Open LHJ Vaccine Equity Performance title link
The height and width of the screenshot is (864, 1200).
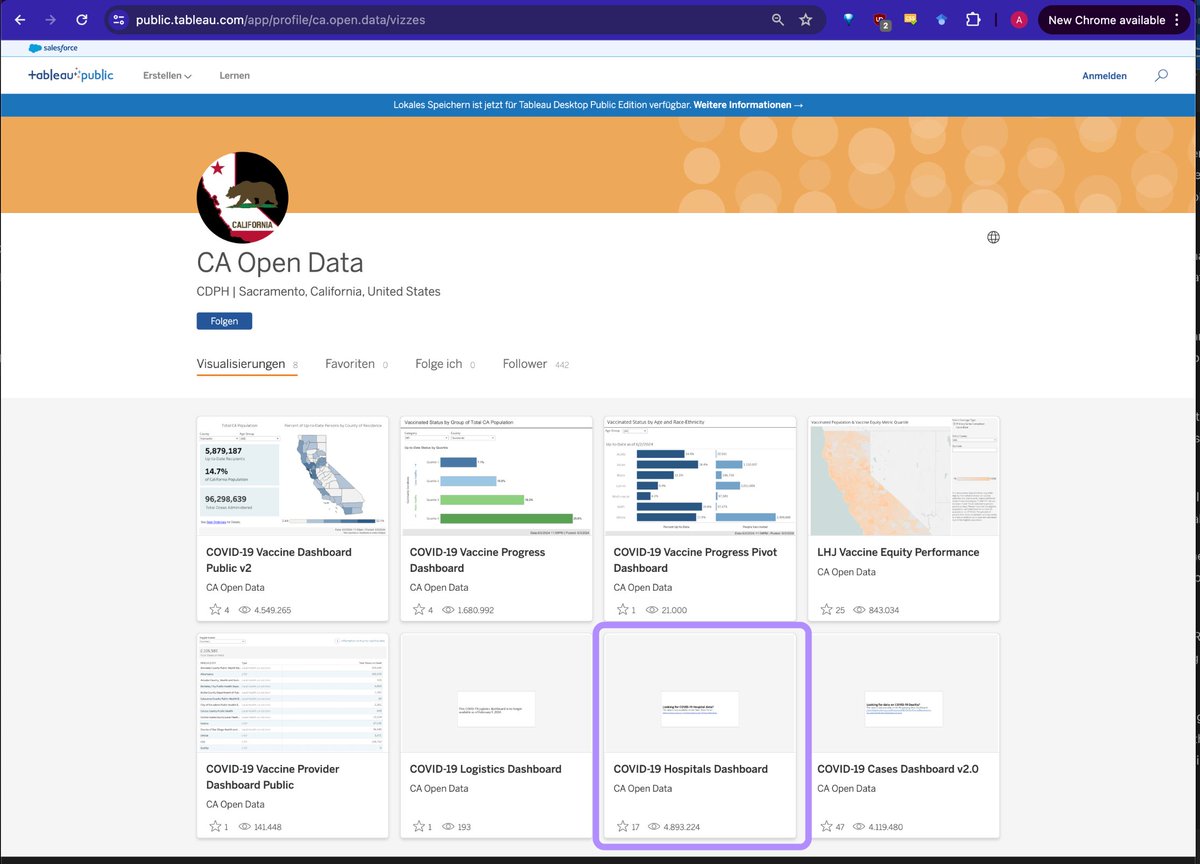pos(898,552)
